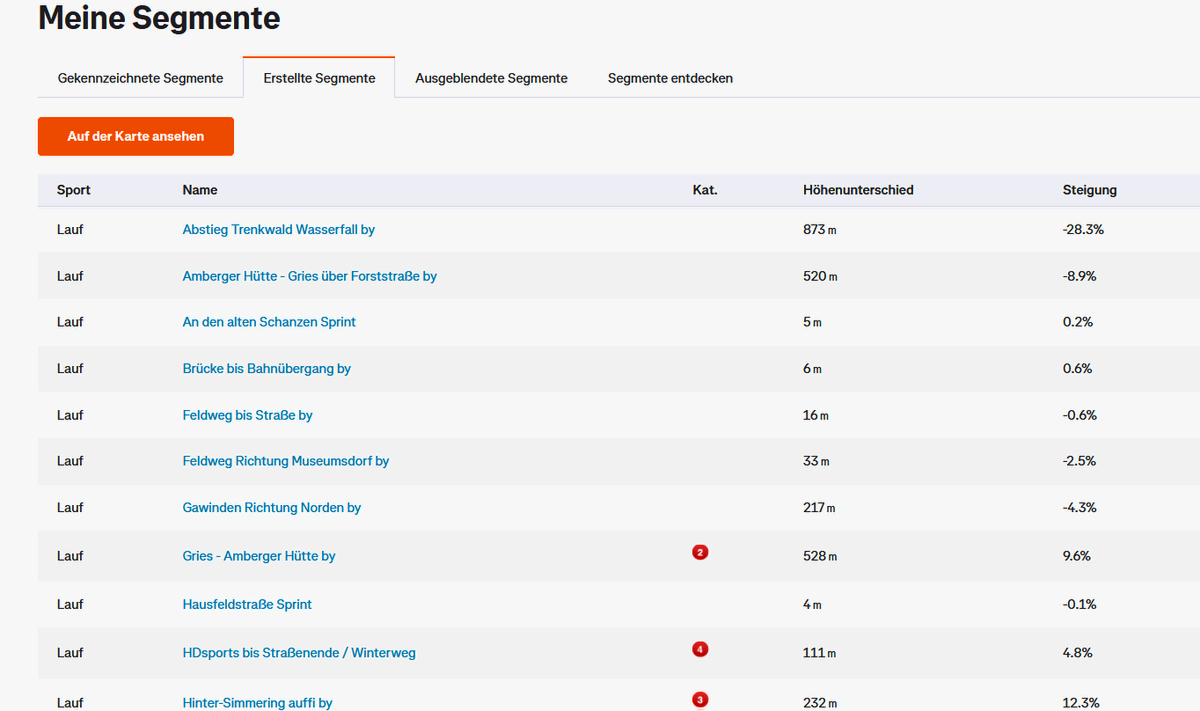The width and height of the screenshot is (1200, 711).
Task: Open HDsports bis Straßenende / Winterweg
Action: [298, 652]
